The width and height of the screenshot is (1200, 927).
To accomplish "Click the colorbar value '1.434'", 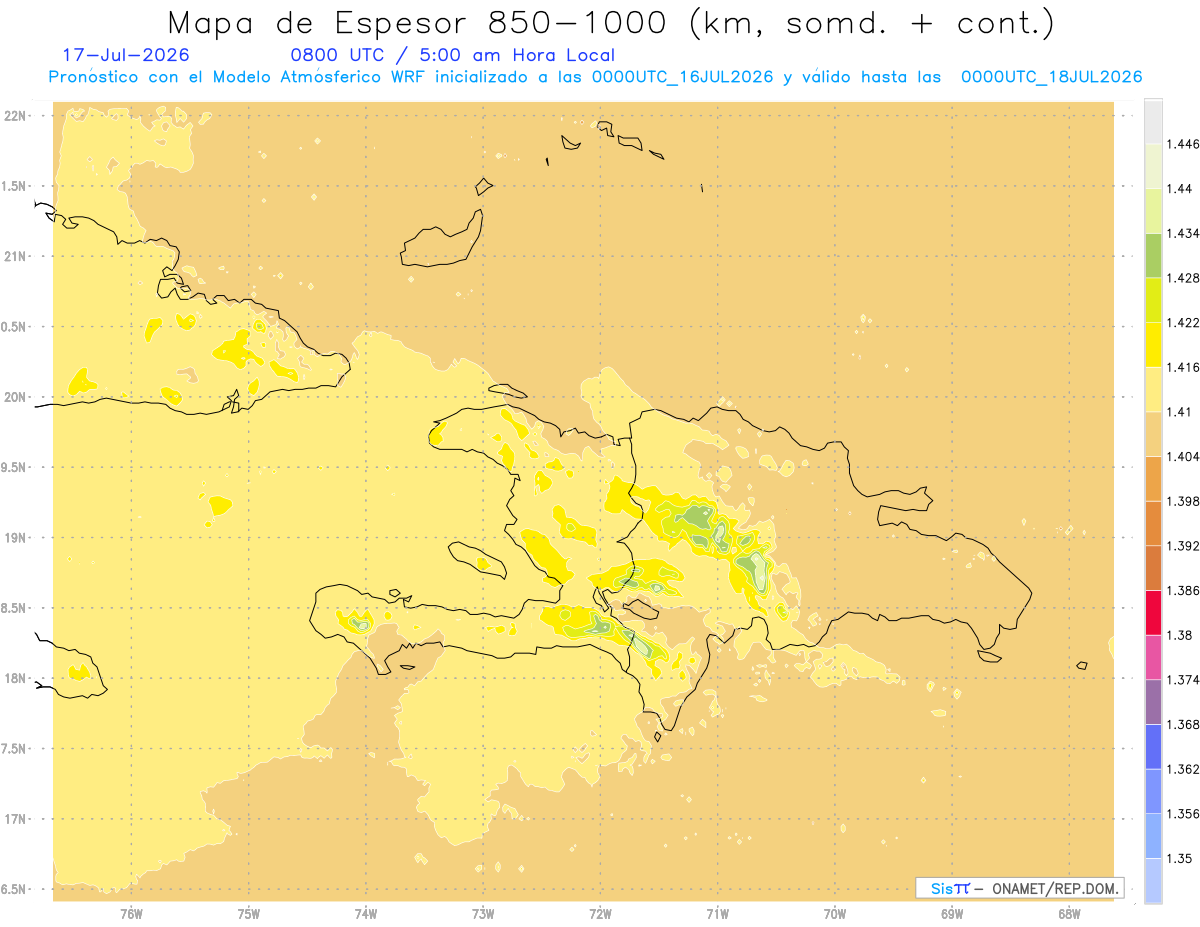I will point(1184,233).
